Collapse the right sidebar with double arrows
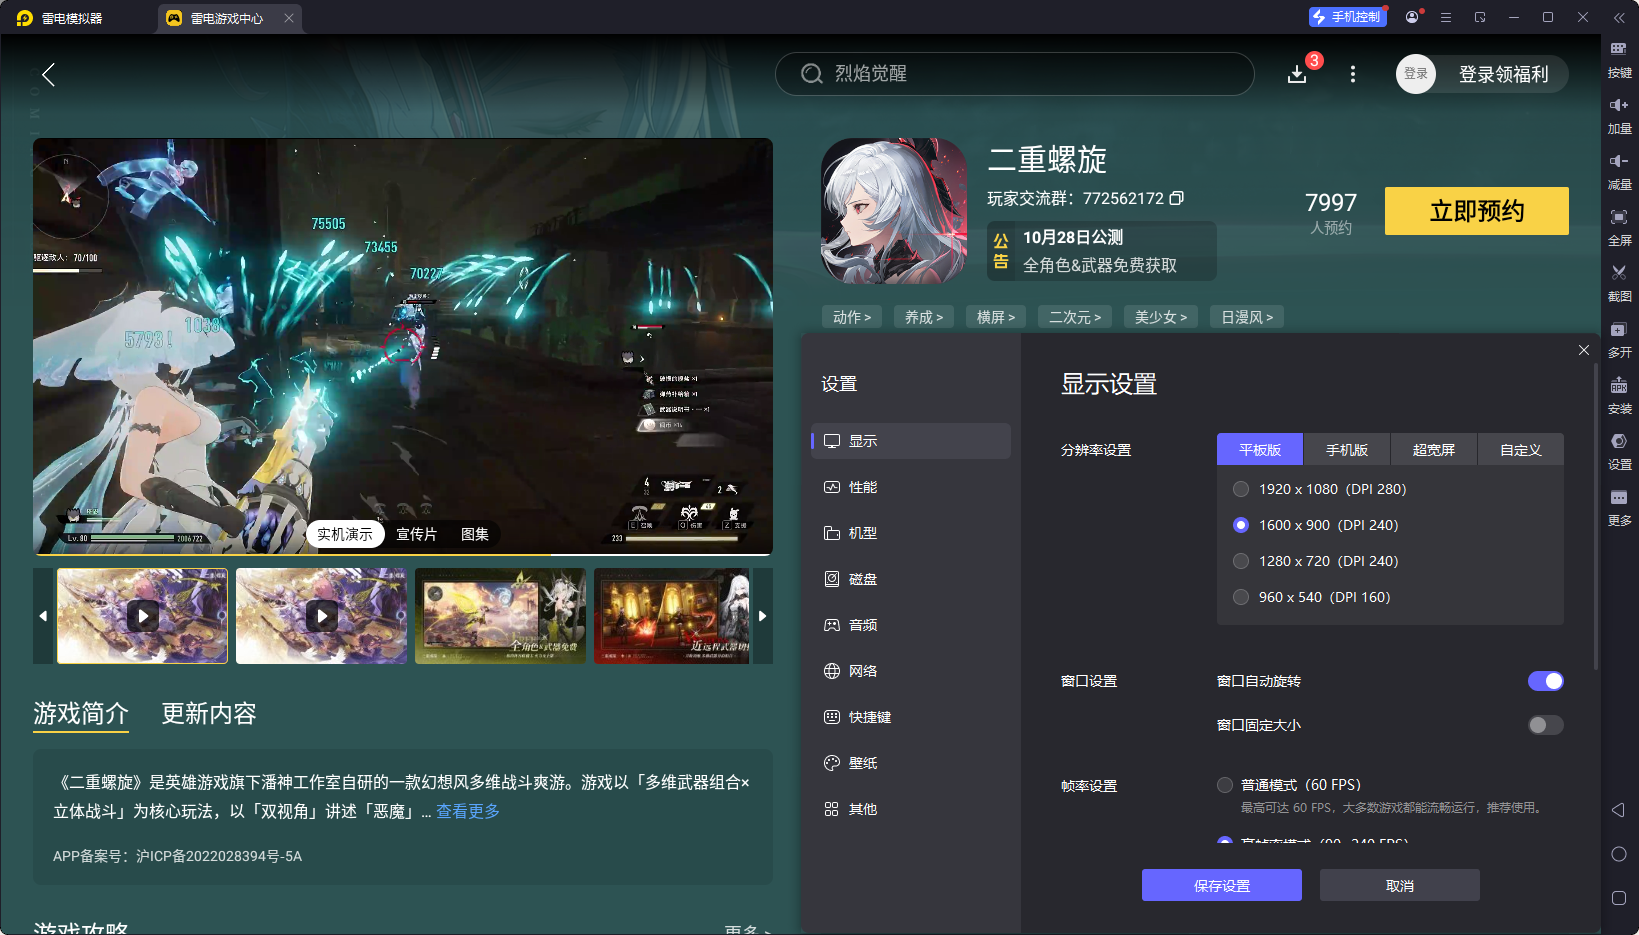The height and width of the screenshot is (935, 1639). [1619, 17]
